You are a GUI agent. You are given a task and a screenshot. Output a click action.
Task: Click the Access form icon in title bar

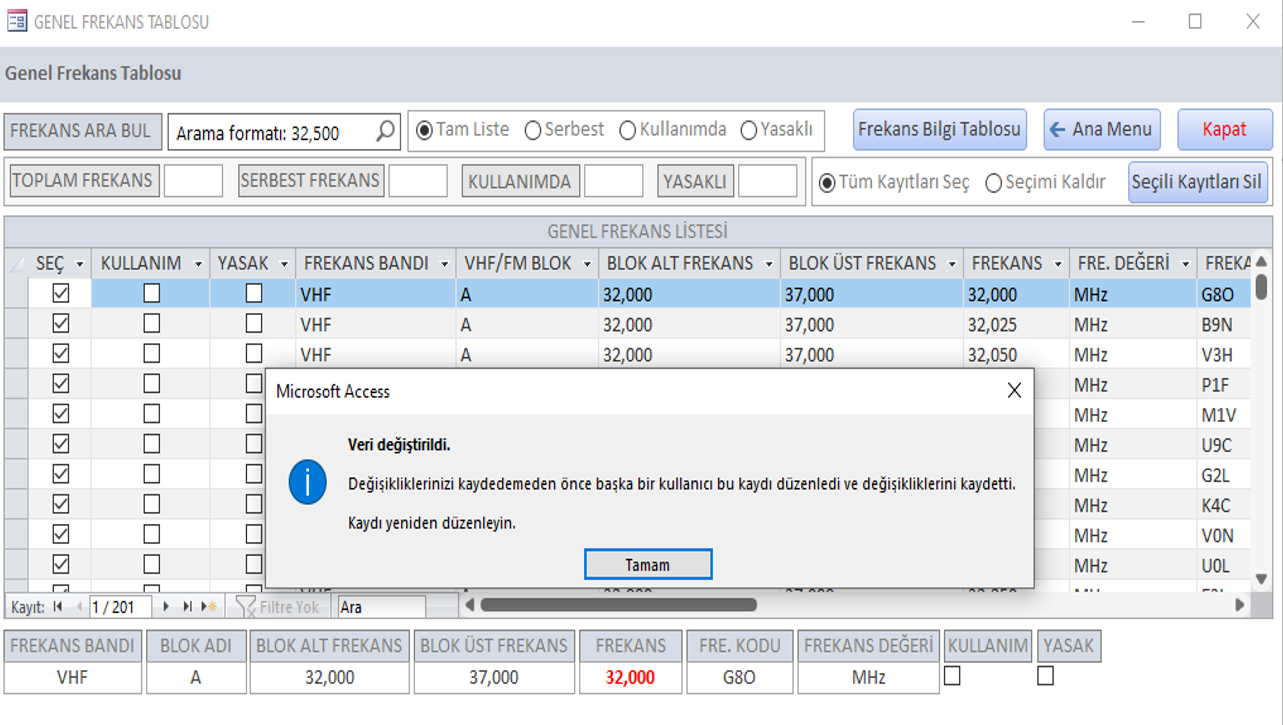pyautogui.click(x=16, y=21)
